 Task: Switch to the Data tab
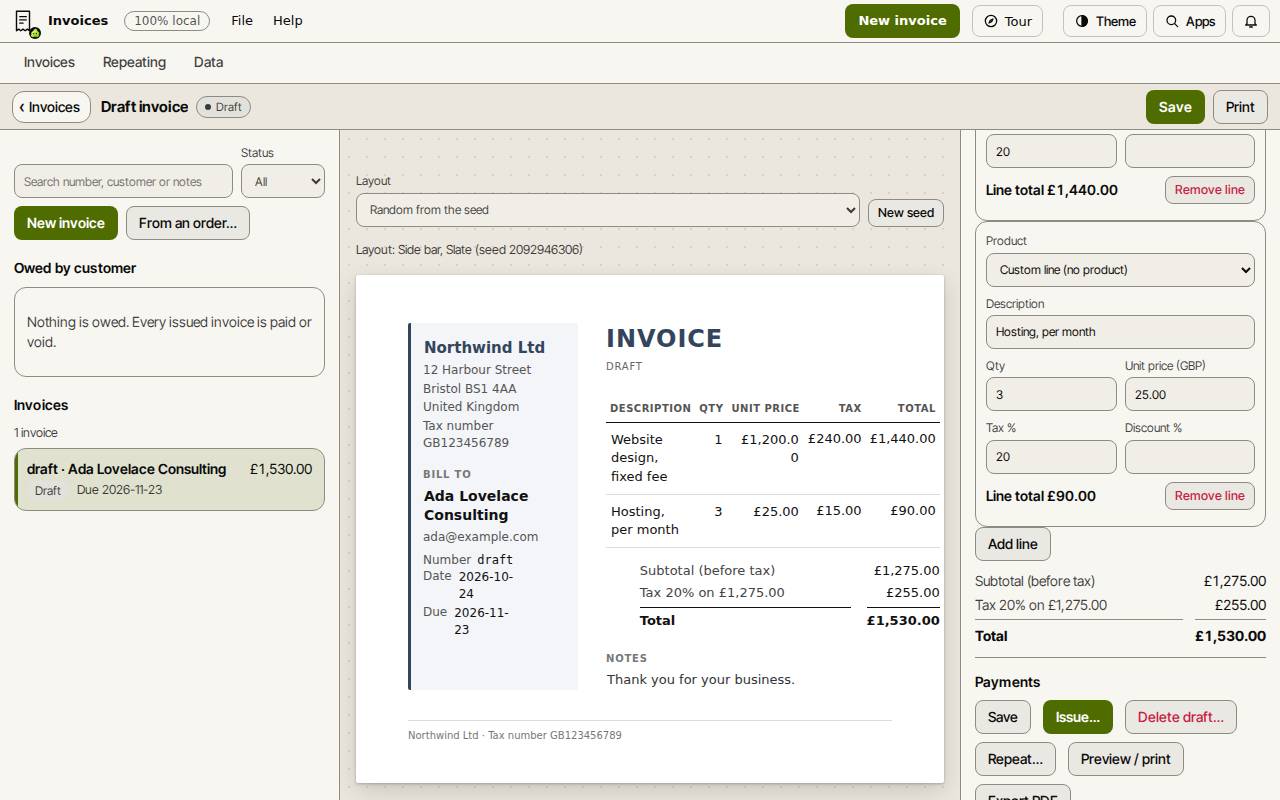coord(208,62)
